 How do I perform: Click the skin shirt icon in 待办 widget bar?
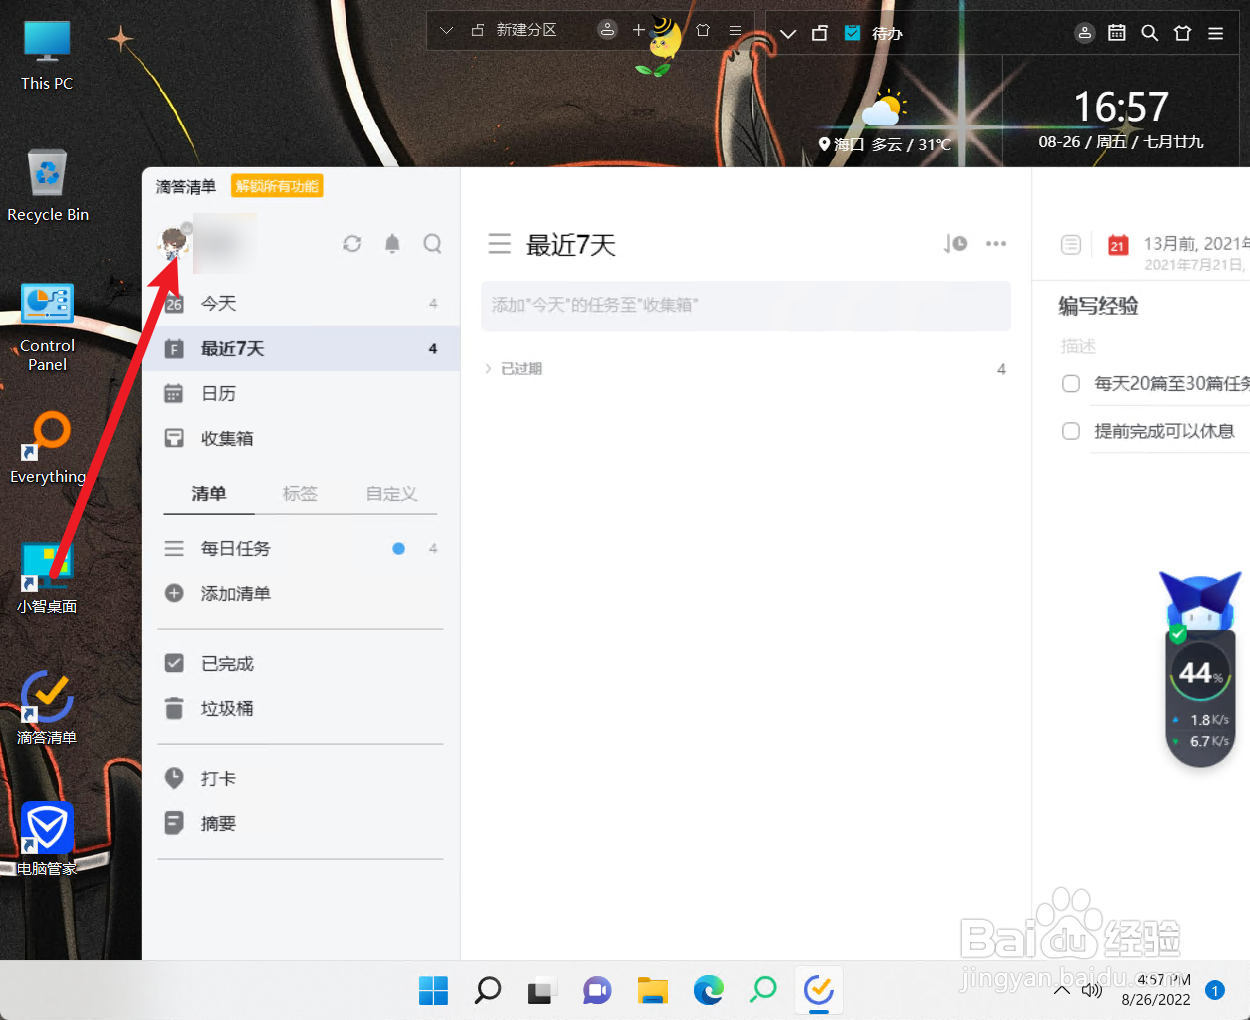point(1183,33)
